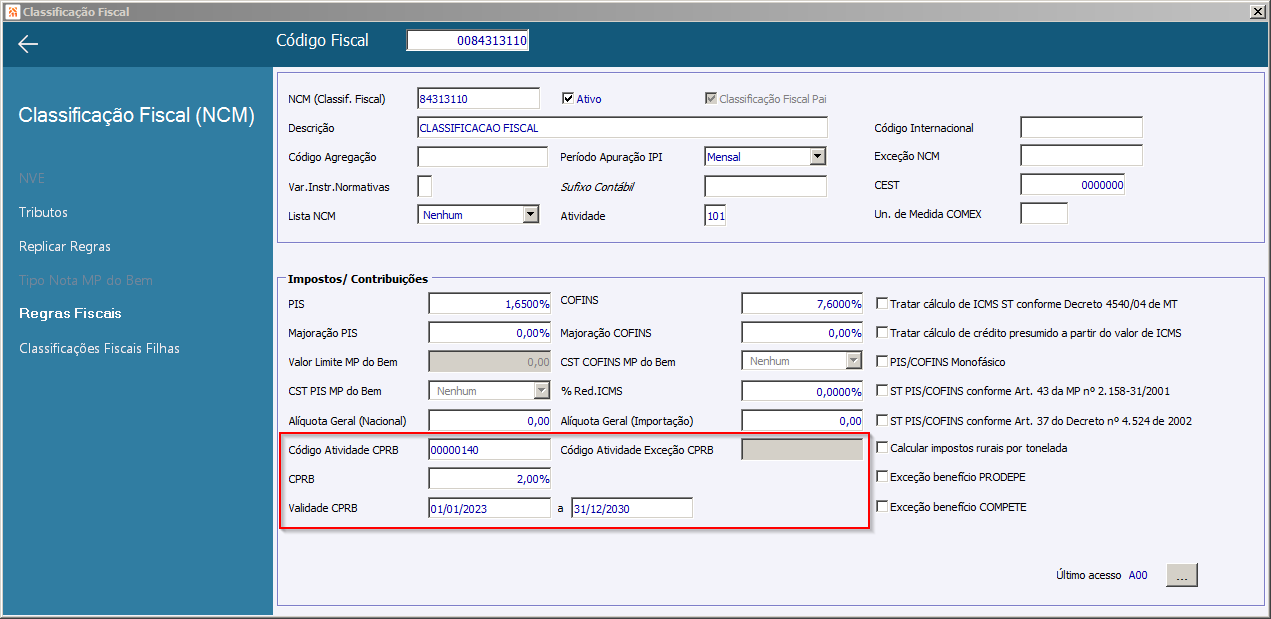Screen dimensions: 1271x619
Task: Click the Código Fiscal field
Action: coord(468,40)
